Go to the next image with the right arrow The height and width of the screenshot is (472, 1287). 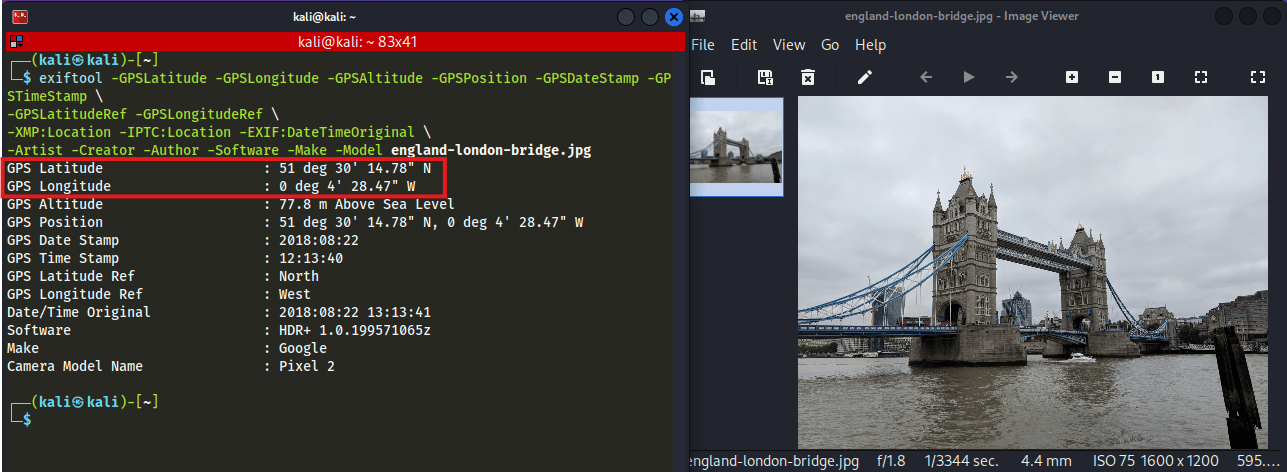(1011, 77)
